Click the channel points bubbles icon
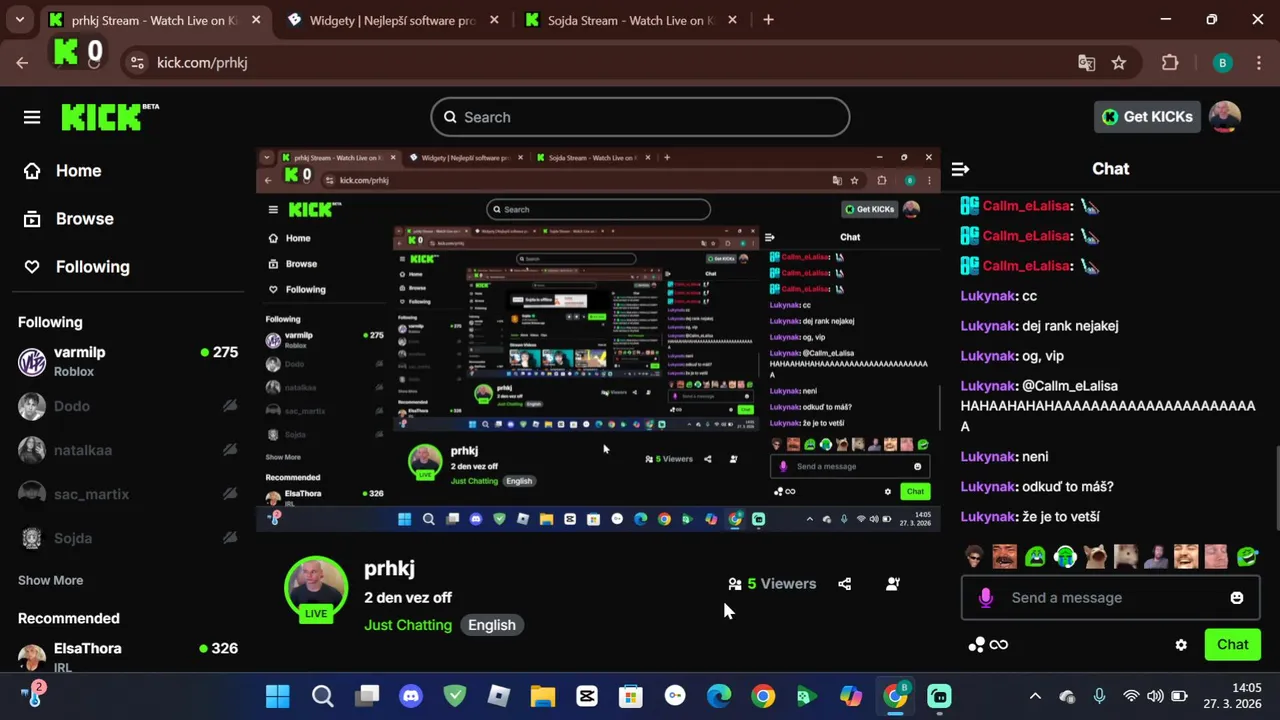 click(976, 645)
